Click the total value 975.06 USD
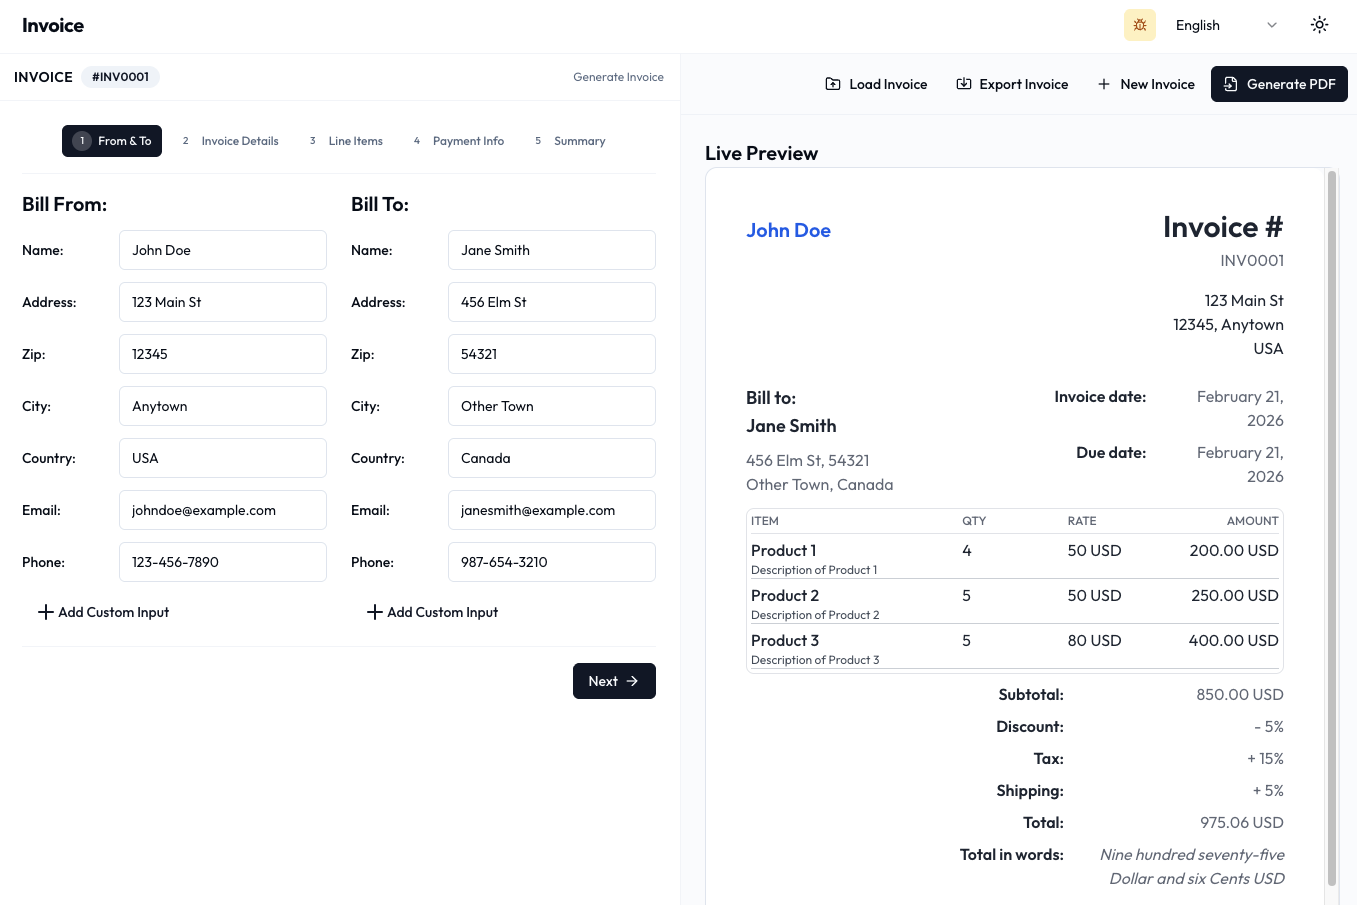This screenshot has width=1357, height=905. click(x=1242, y=822)
